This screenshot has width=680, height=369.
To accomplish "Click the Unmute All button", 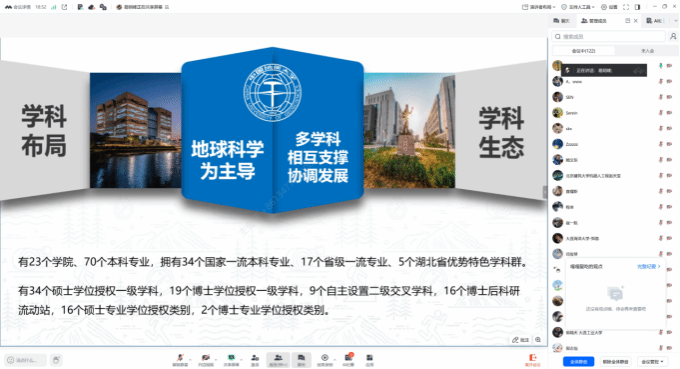I will pyautogui.click(x=615, y=362).
